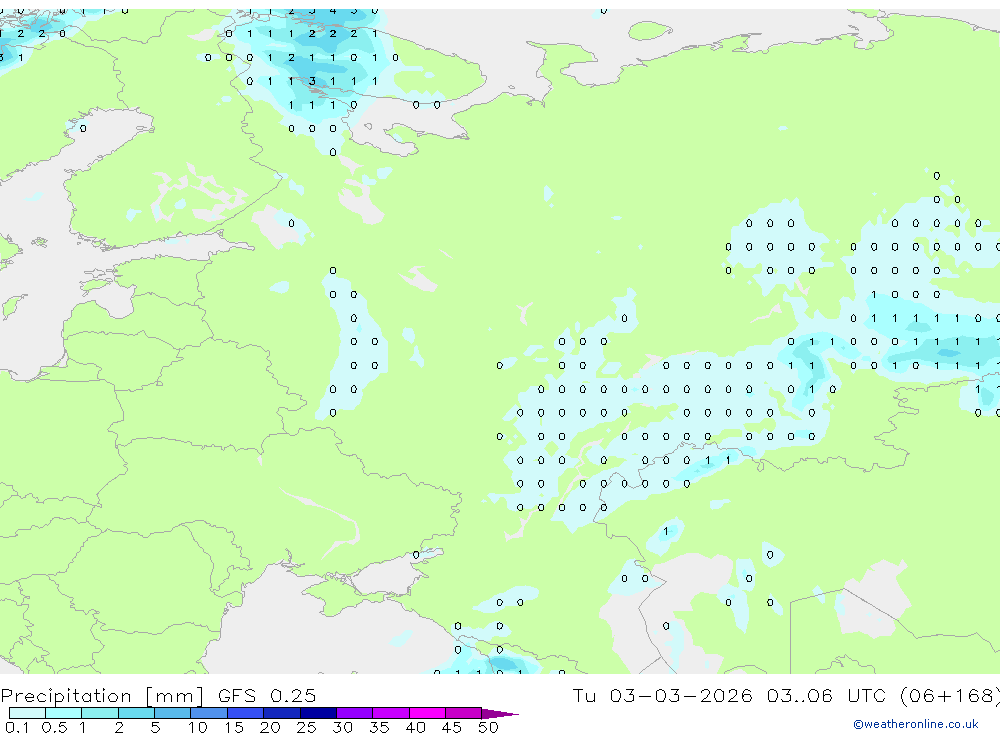The height and width of the screenshot is (733, 1000).
Task: Choose the 20–25 mm dark blue swatch
Action: (282, 713)
